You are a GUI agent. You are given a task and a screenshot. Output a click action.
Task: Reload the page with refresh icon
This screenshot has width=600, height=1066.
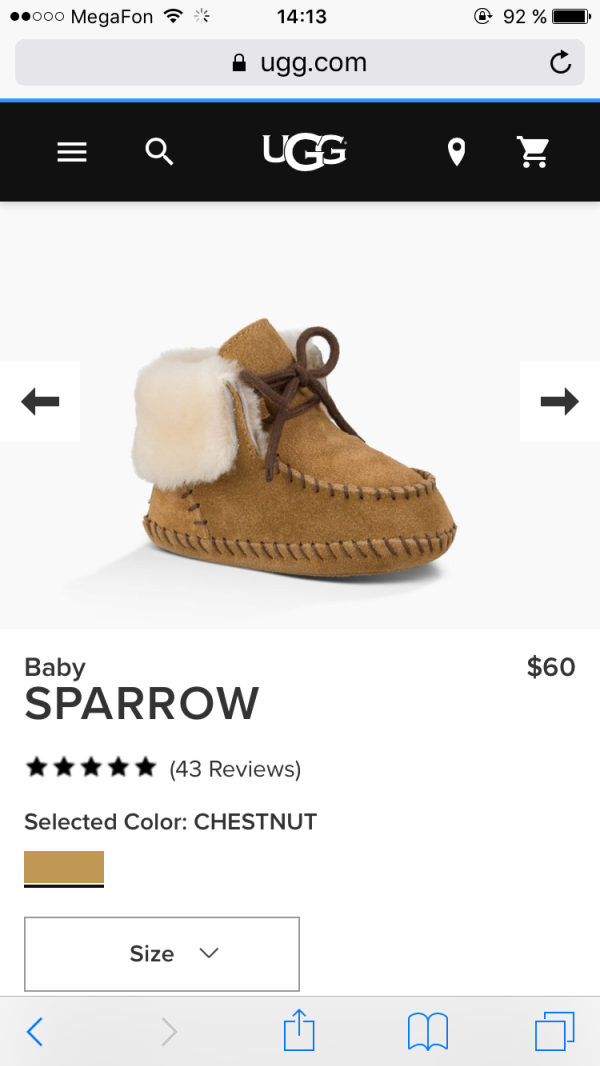click(x=561, y=63)
